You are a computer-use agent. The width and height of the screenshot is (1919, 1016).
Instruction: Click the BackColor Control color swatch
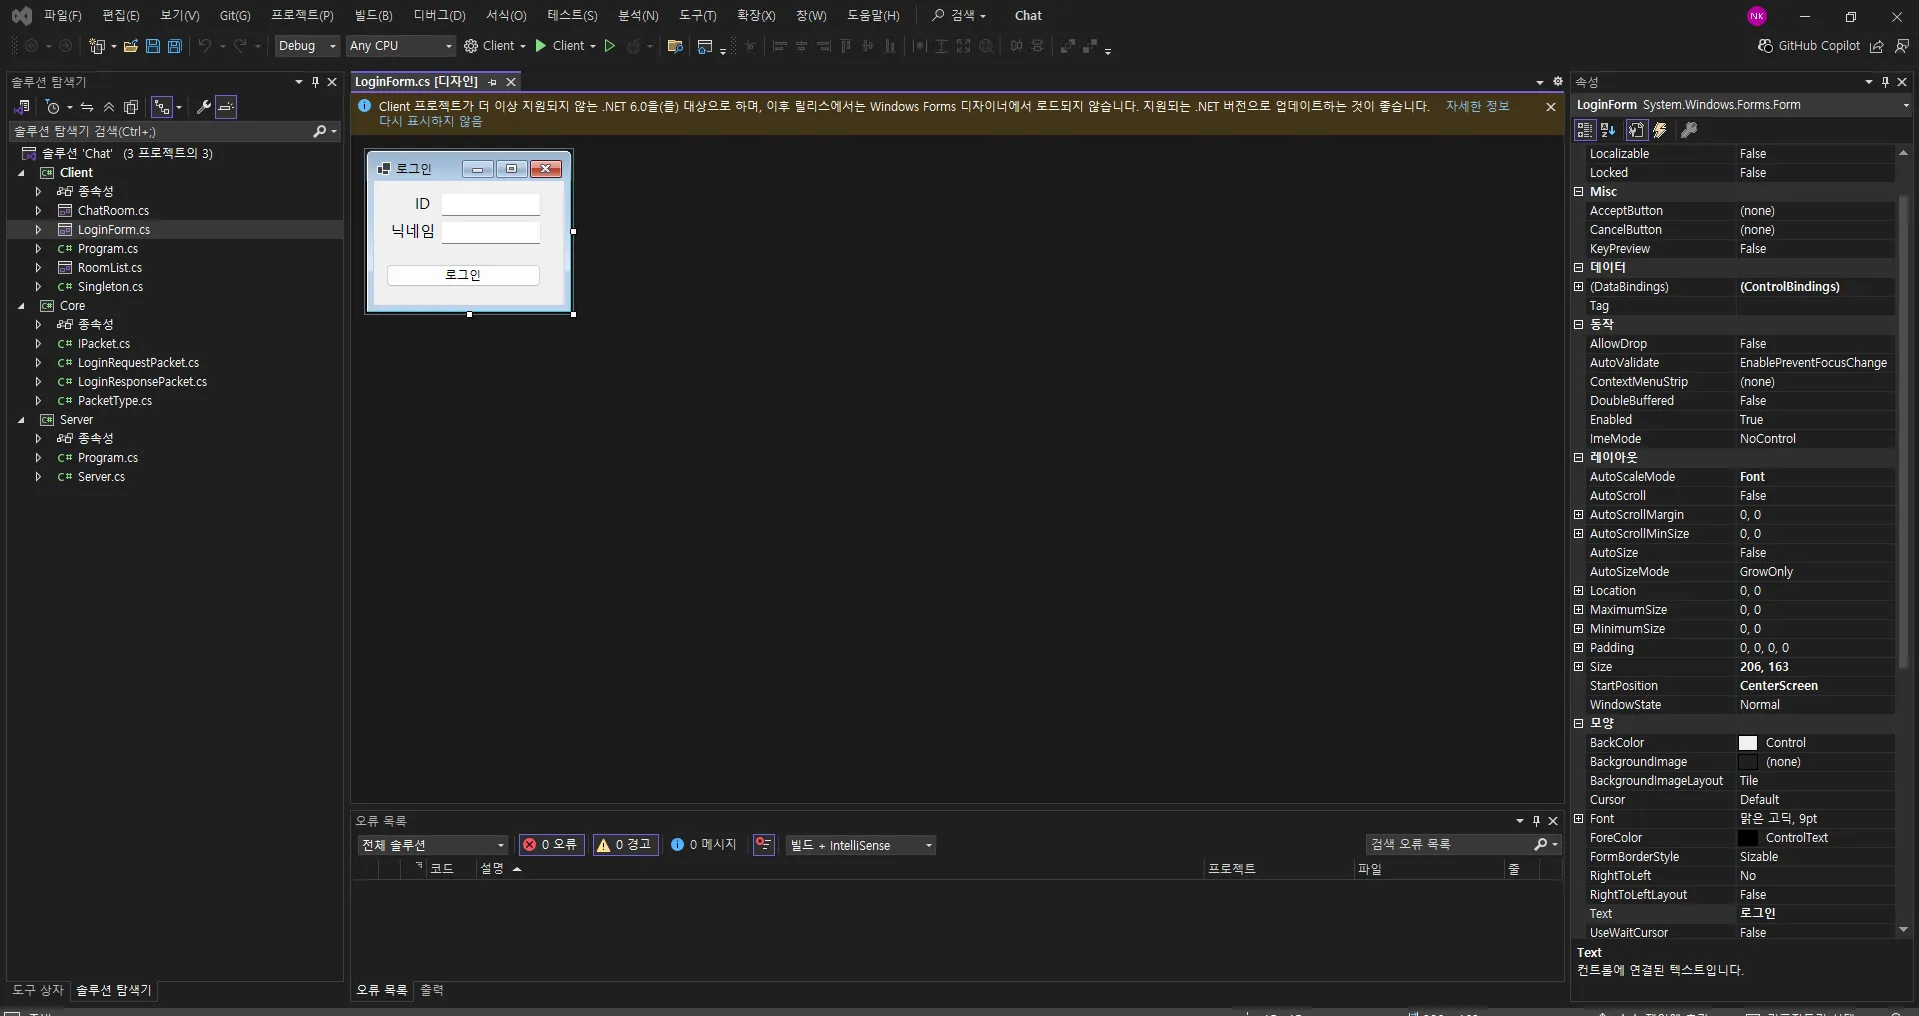pos(1748,743)
